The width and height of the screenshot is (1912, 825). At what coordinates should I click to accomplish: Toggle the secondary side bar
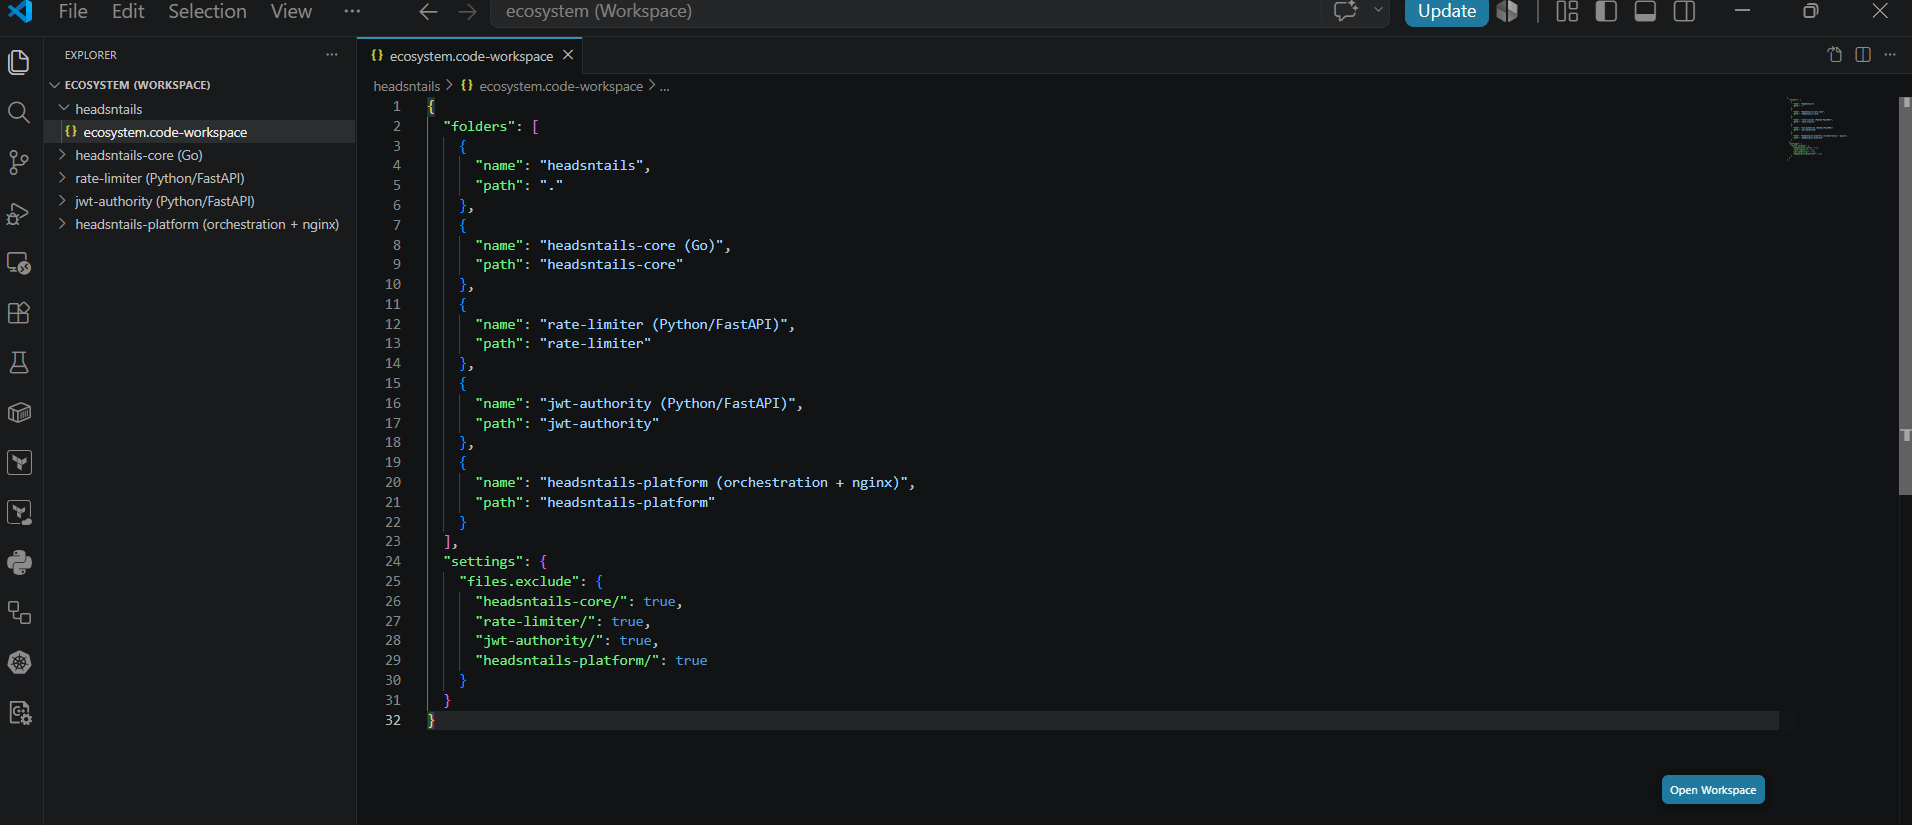(1684, 12)
